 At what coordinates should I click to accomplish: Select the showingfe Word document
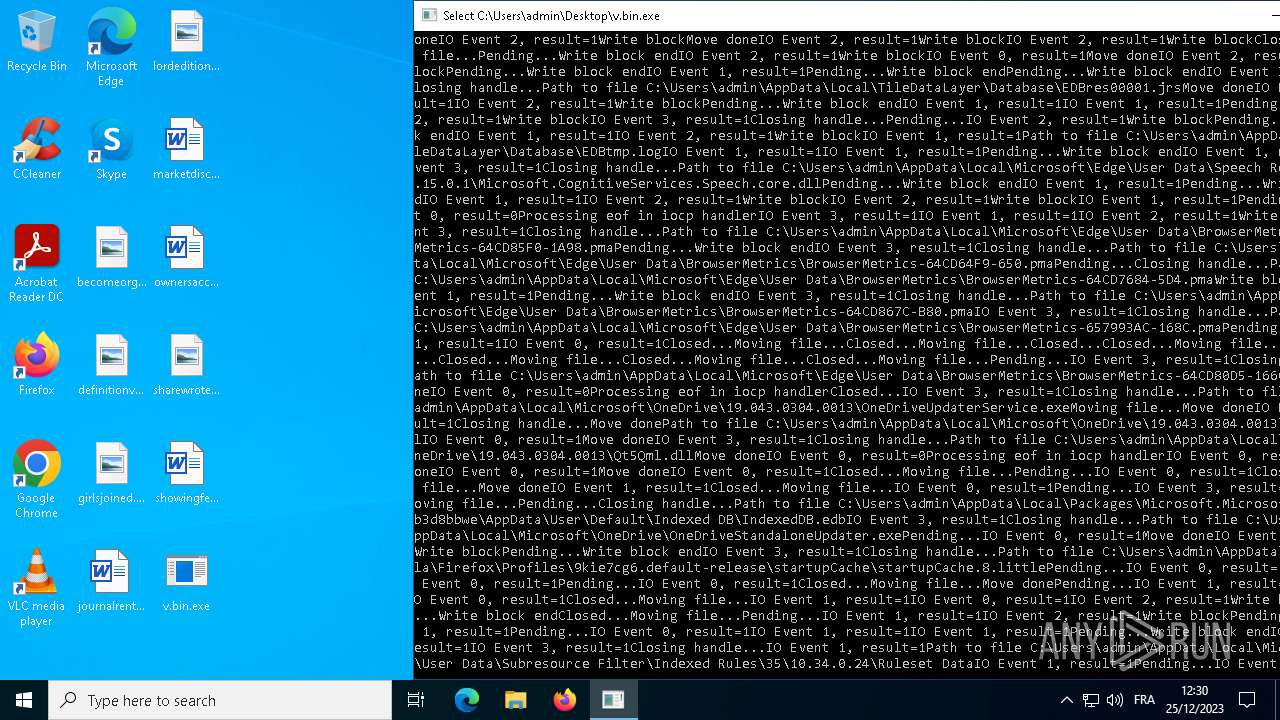(x=186, y=474)
